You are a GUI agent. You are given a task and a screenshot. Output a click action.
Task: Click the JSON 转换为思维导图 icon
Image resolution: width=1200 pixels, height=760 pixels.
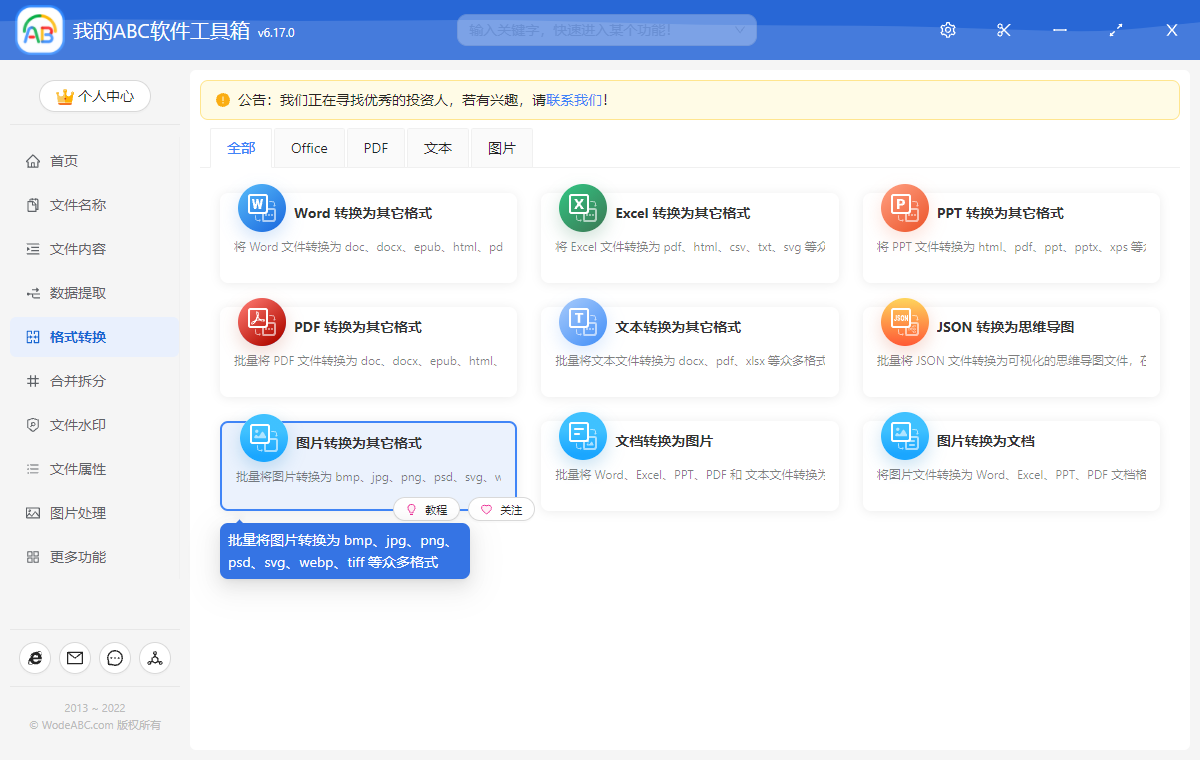904,322
